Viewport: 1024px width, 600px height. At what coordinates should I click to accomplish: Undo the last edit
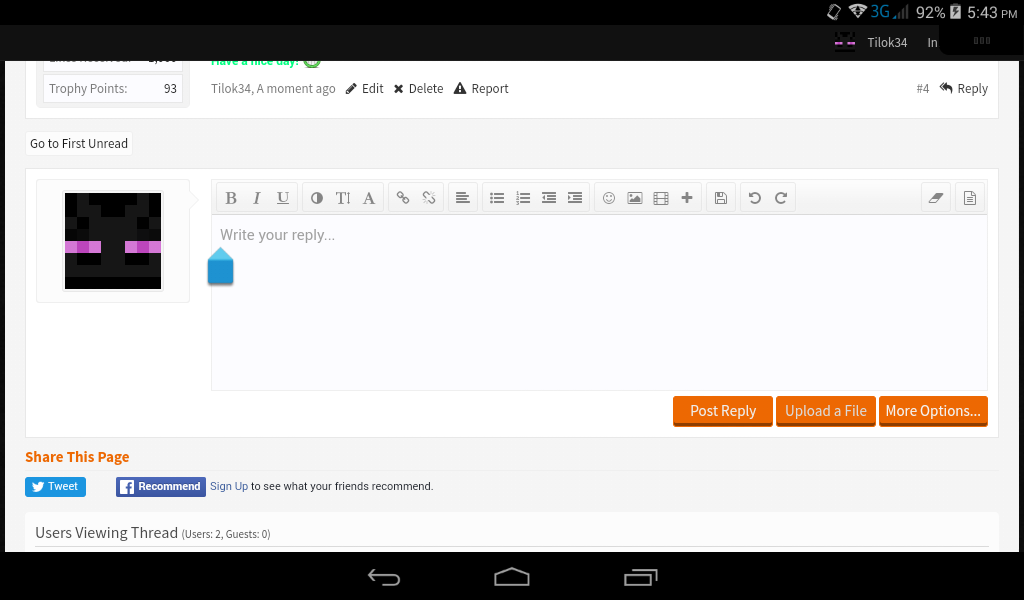pyautogui.click(x=755, y=198)
